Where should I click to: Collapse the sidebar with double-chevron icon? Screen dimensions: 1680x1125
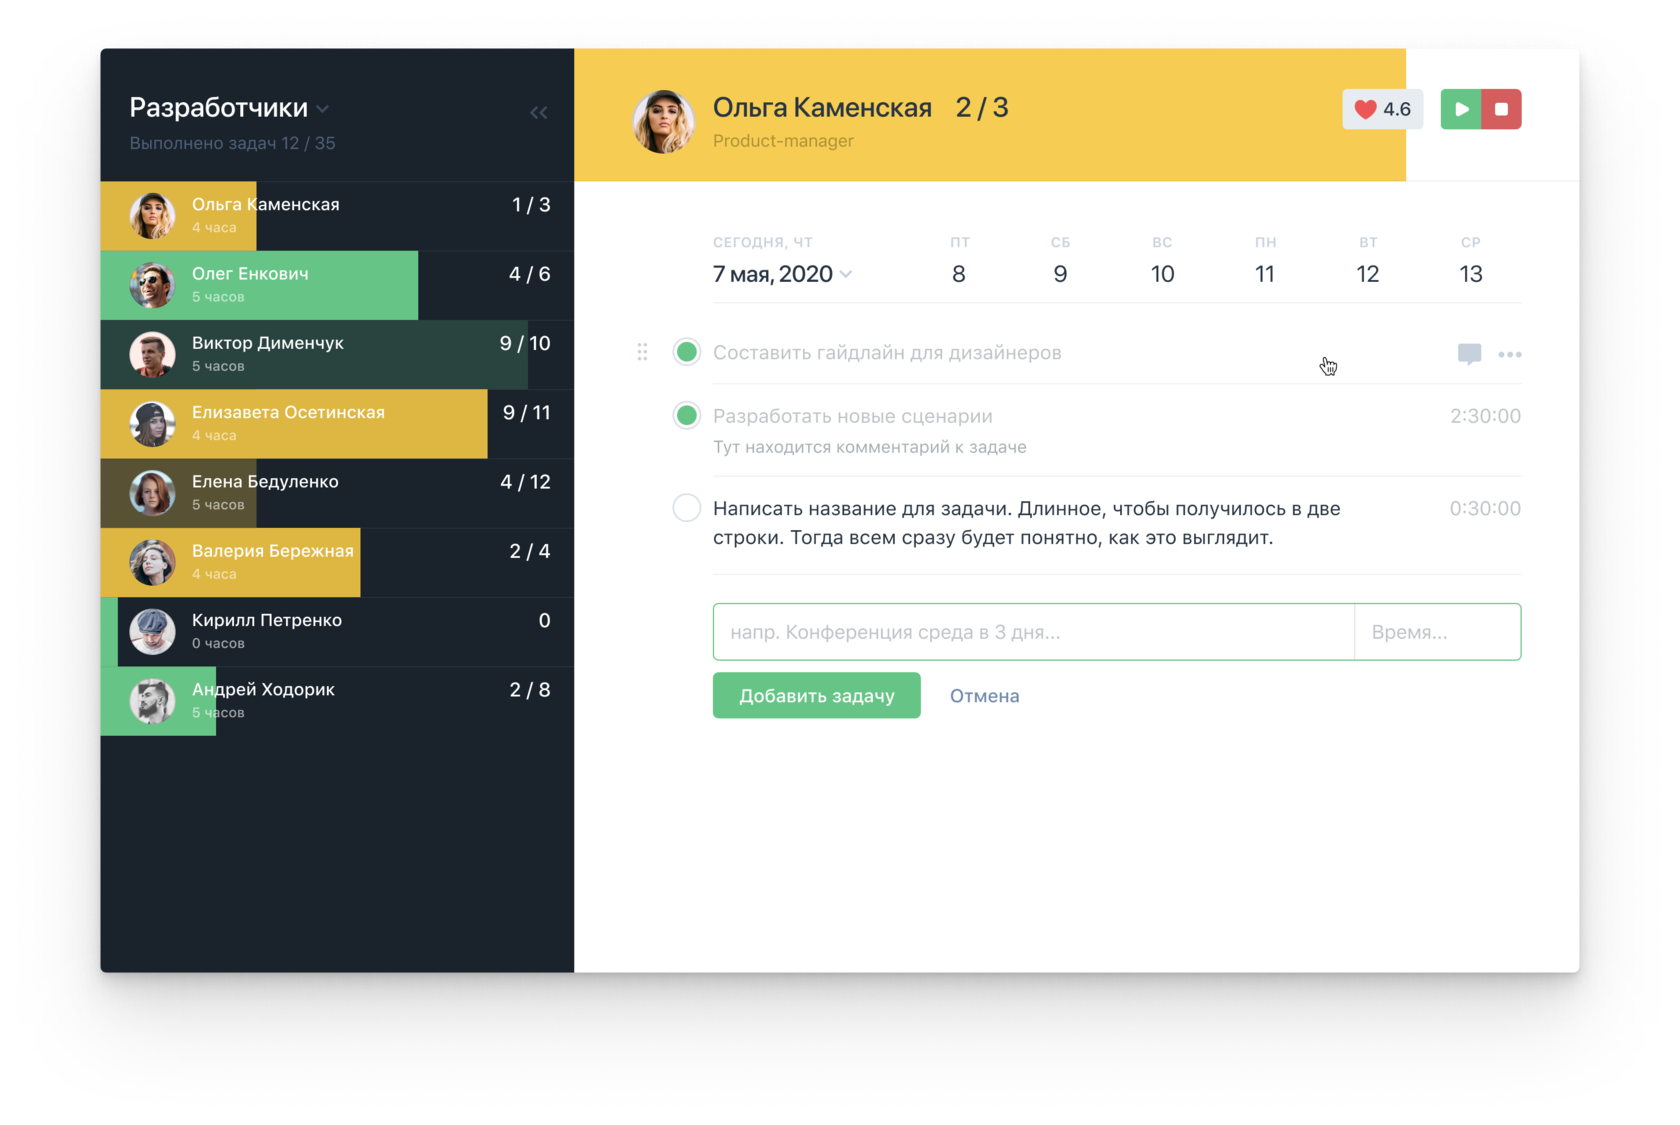[539, 112]
